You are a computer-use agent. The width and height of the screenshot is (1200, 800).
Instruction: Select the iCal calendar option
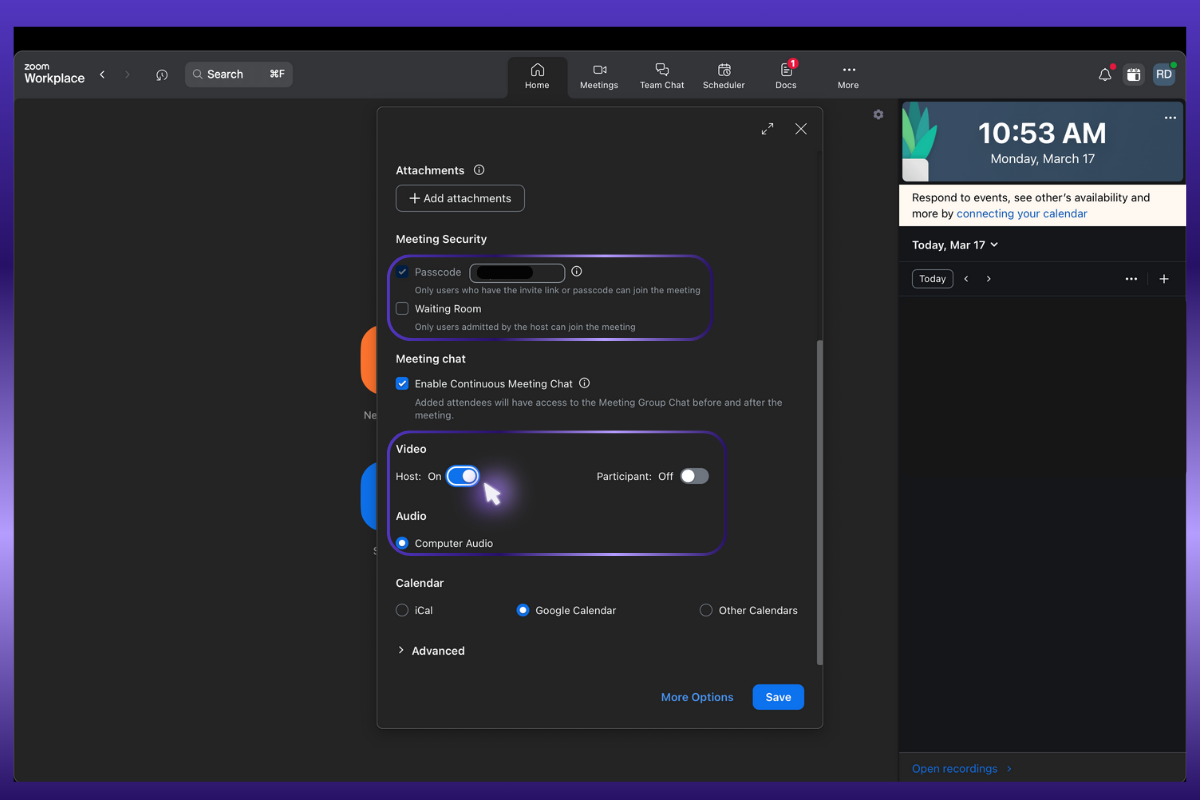(x=402, y=610)
